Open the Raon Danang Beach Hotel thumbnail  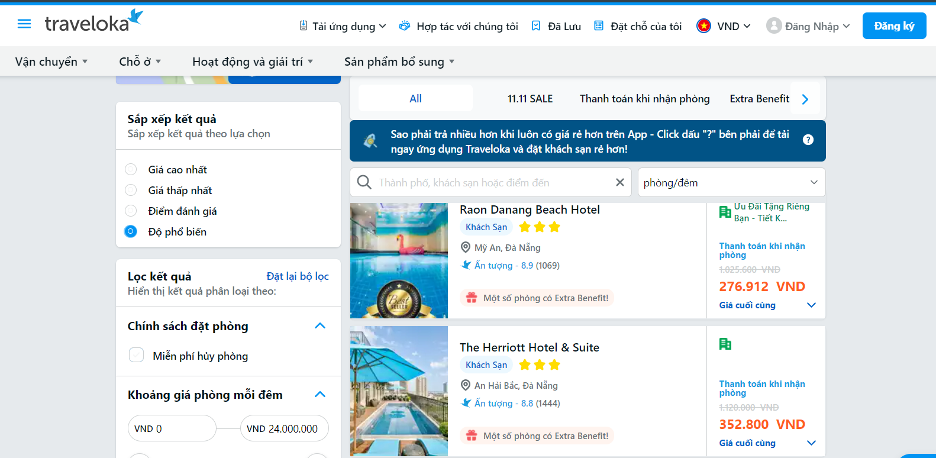point(399,260)
